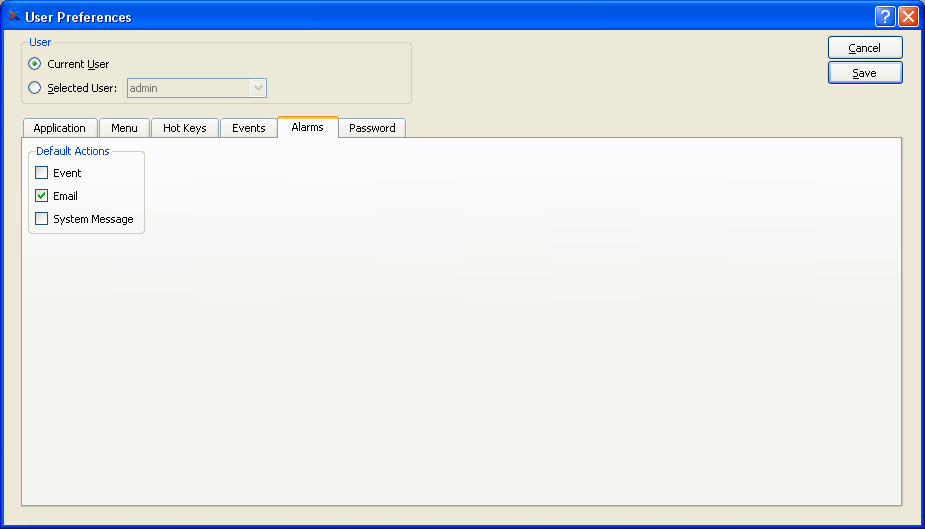Click the User group label

[40, 42]
